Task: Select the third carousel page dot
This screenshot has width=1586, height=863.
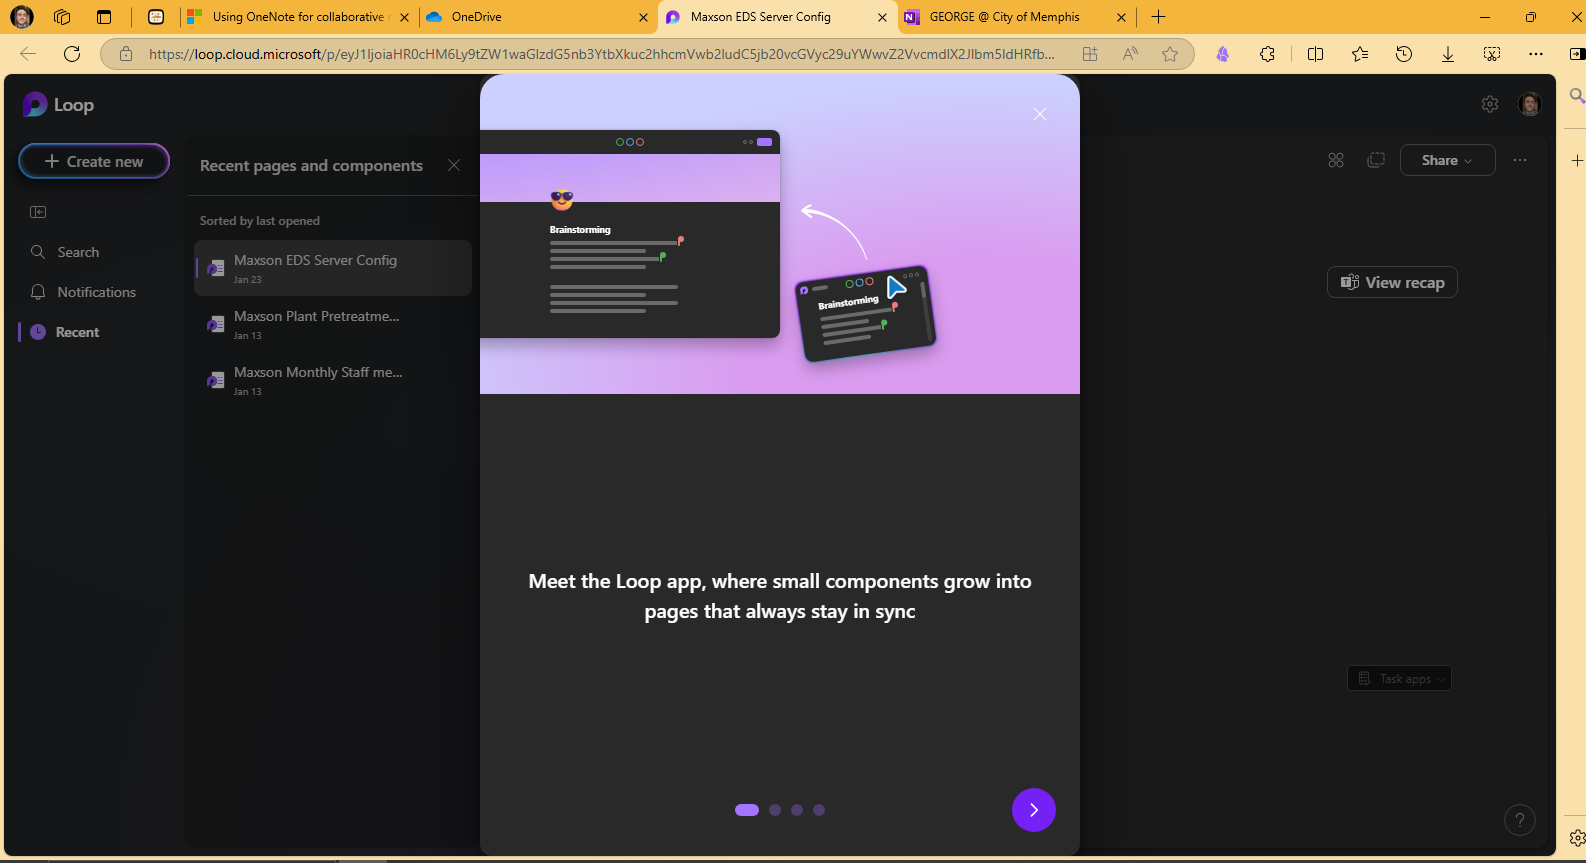Action: 797,810
